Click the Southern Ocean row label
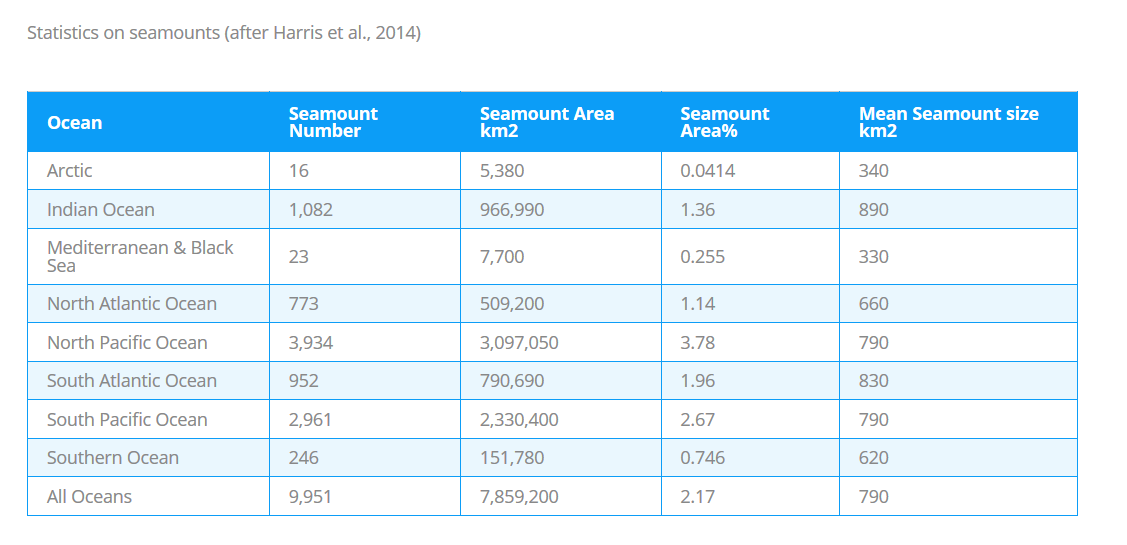Viewport: 1127px width, 545px height. point(113,458)
